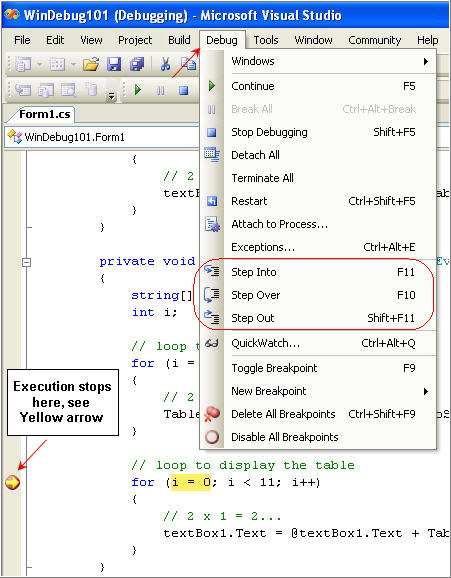This screenshot has height=578, width=451.
Task: Click the 'string[]' declaration in code
Action: 162,296
